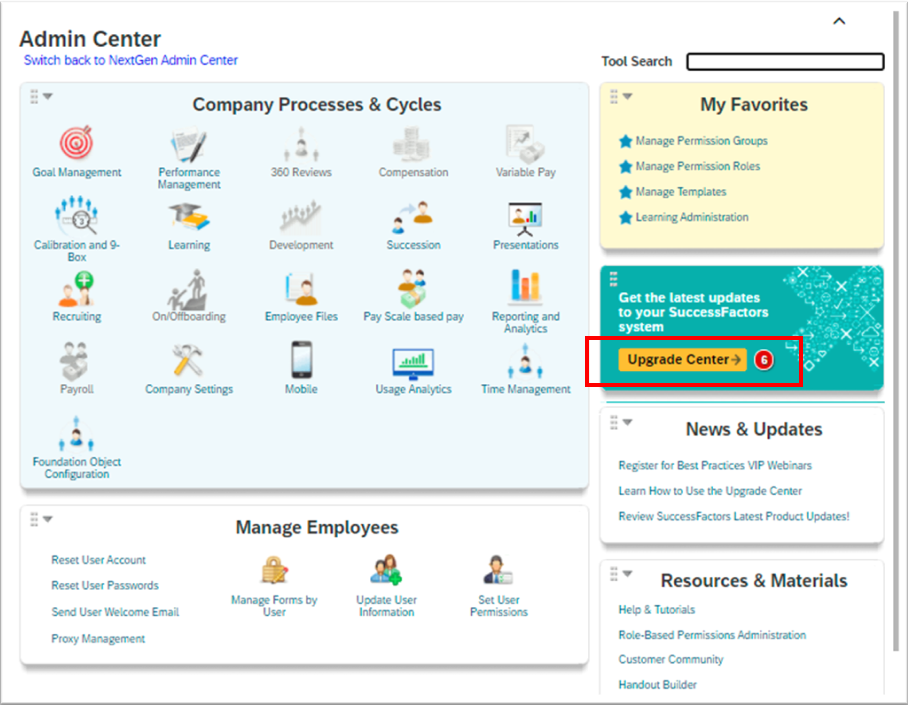Viewport: 908px width, 705px height.
Task: Collapse header with the top chevron
Action: [839, 21]
